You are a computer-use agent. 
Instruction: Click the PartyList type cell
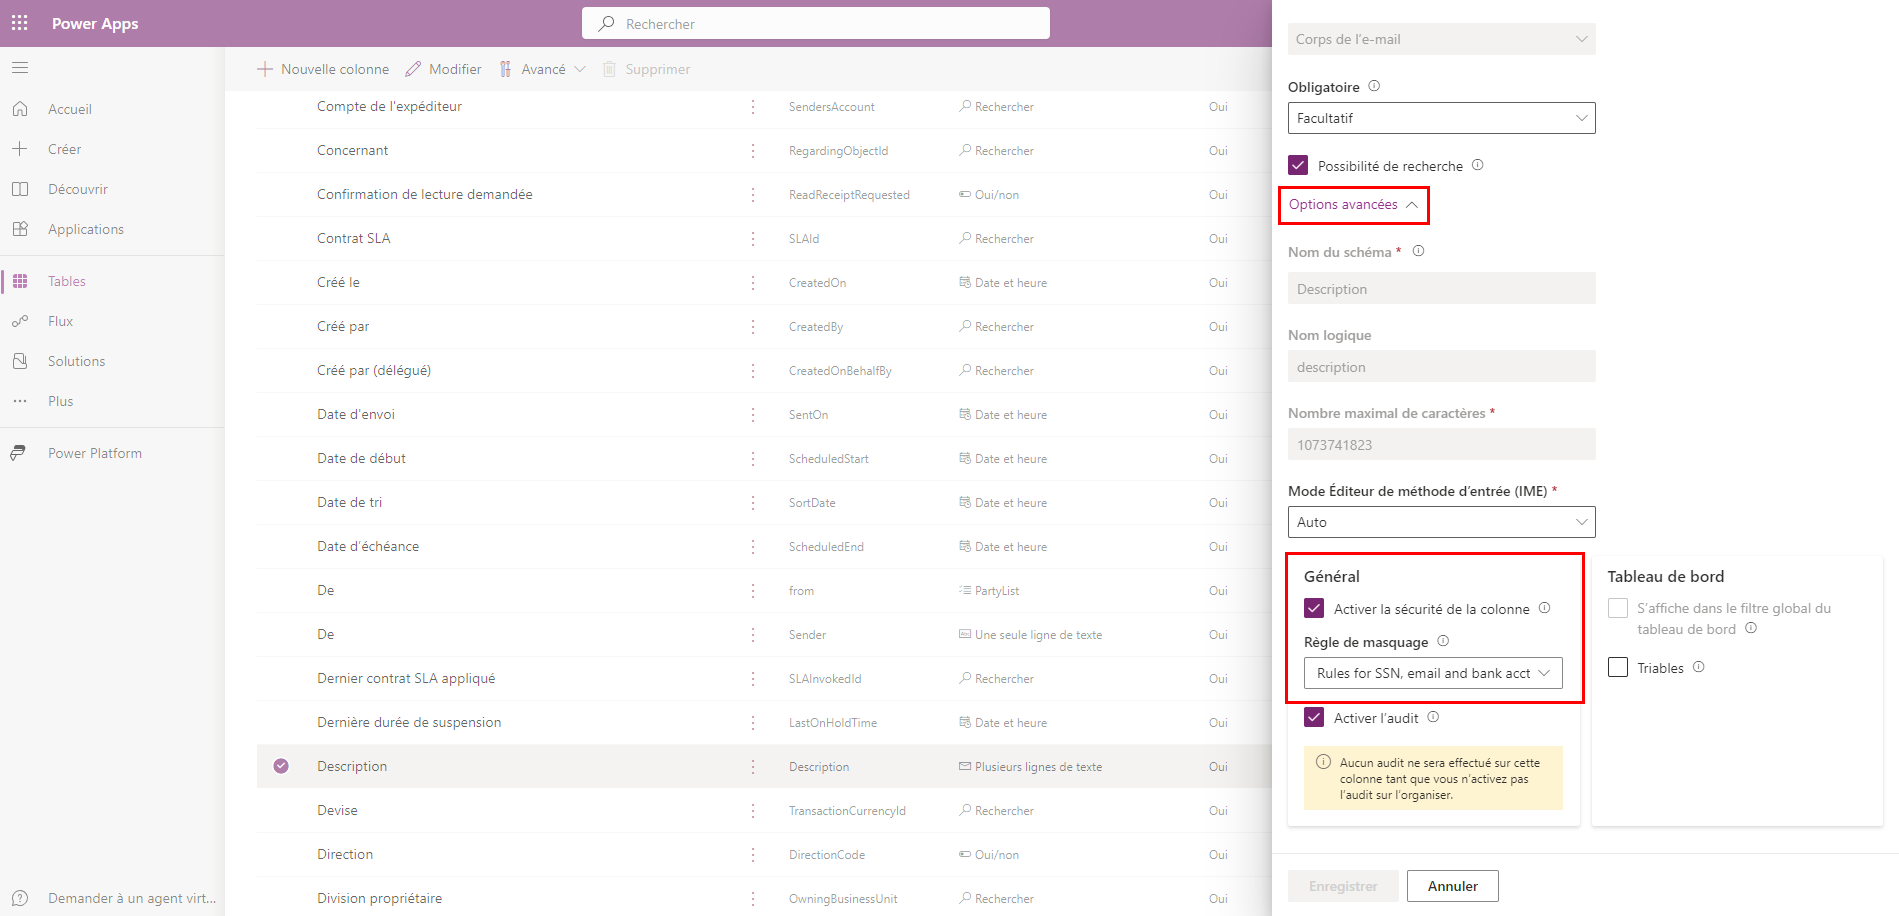pos(989,591)
